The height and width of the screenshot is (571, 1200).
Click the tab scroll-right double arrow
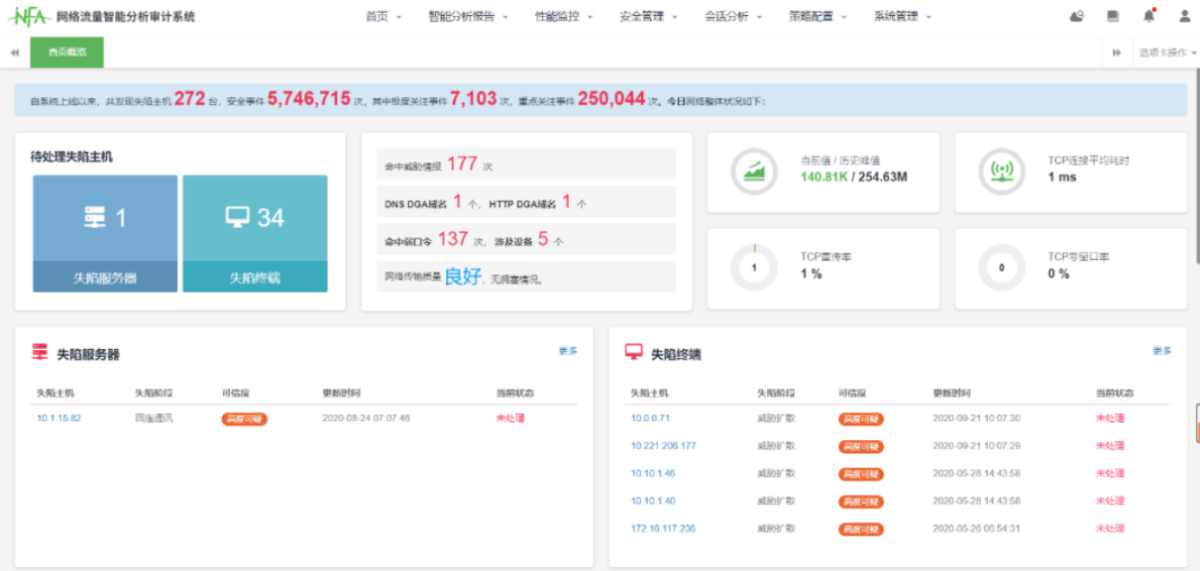pos(1116,53)
